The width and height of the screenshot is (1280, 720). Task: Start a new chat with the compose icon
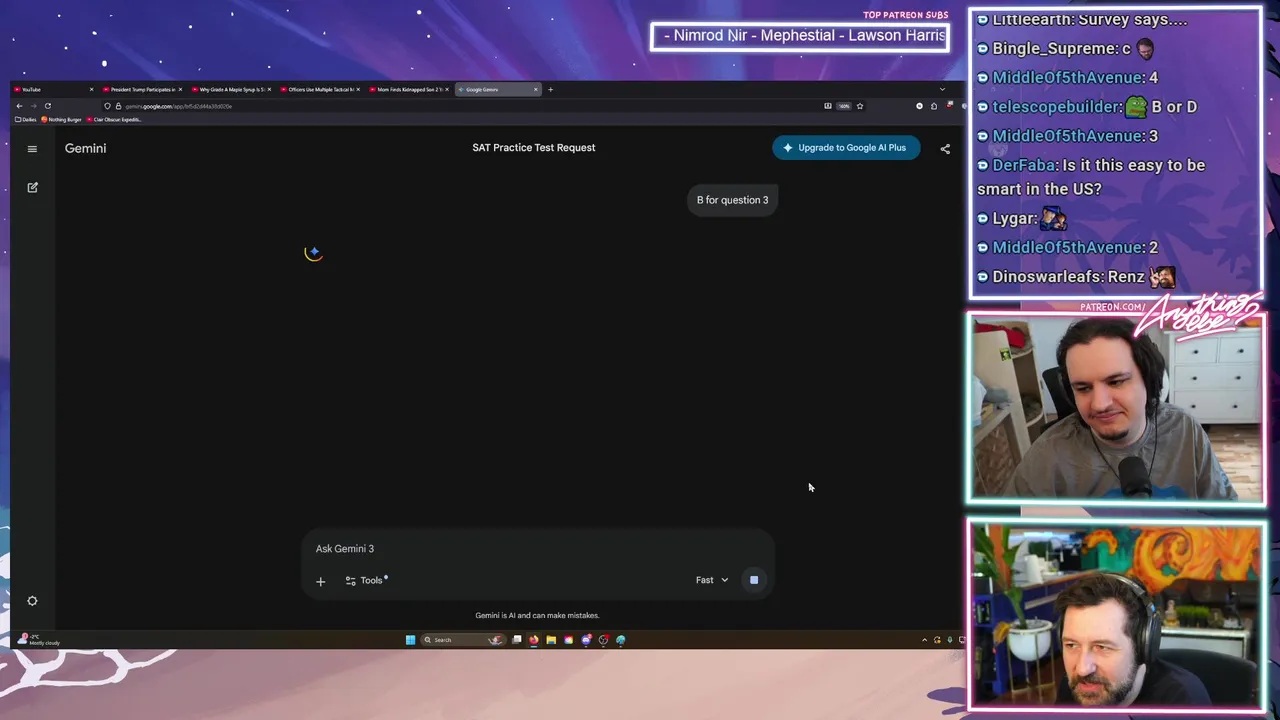pos(32,187)
